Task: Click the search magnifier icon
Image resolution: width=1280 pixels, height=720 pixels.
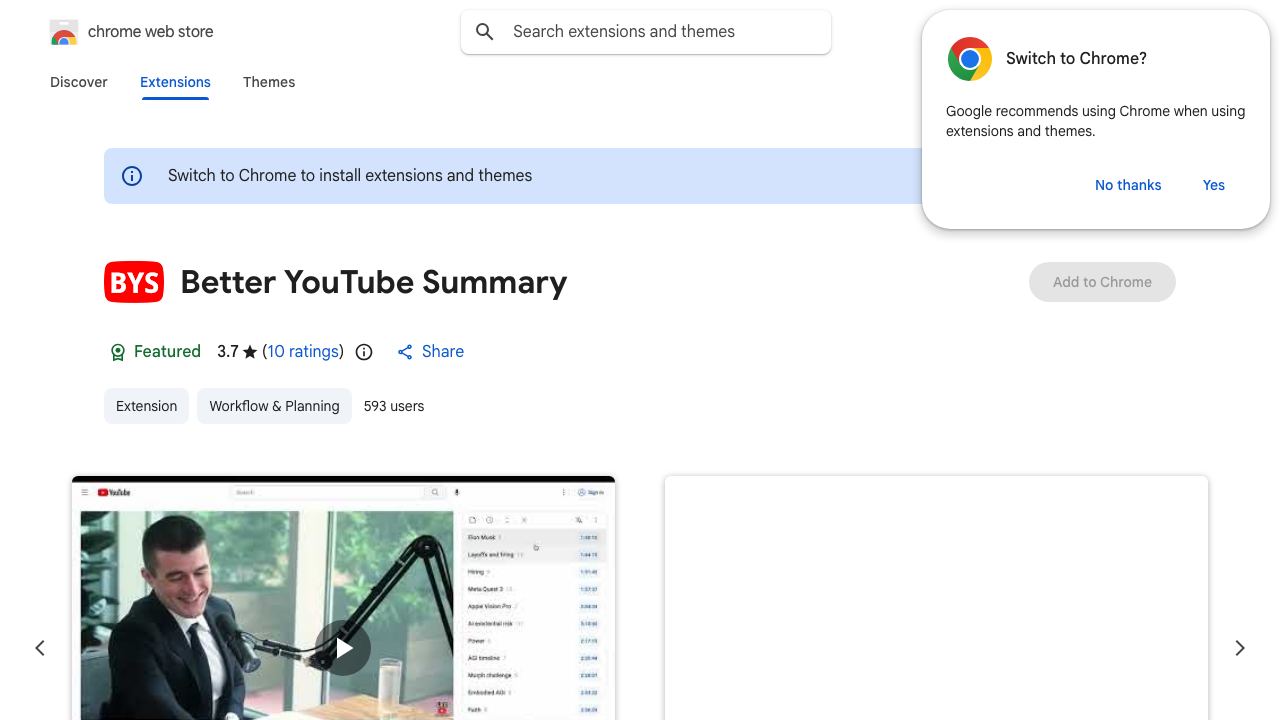Action: pyautogui.click(x=485, y=32)
